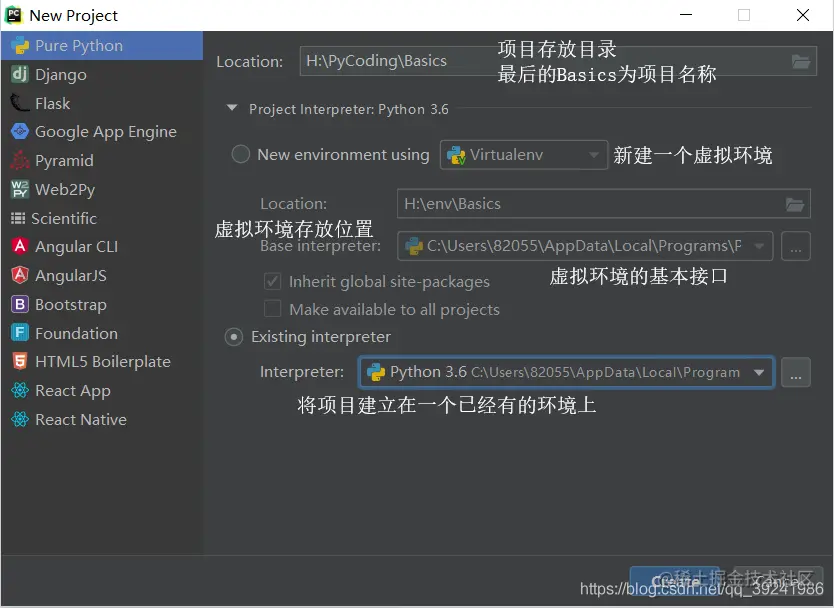Choose the Flask project type
834x608 pixels.
click(x=60, y=103)
